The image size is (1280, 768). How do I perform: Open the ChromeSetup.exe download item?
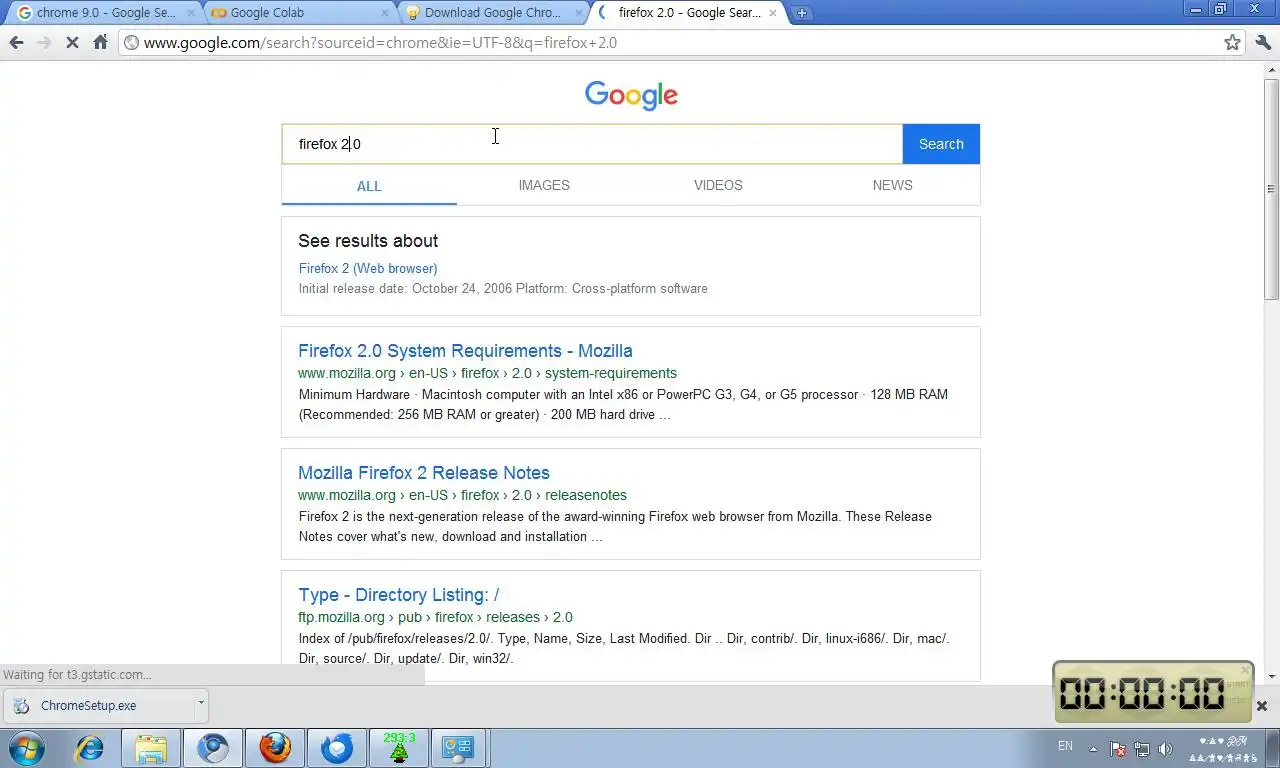point(98,705)
